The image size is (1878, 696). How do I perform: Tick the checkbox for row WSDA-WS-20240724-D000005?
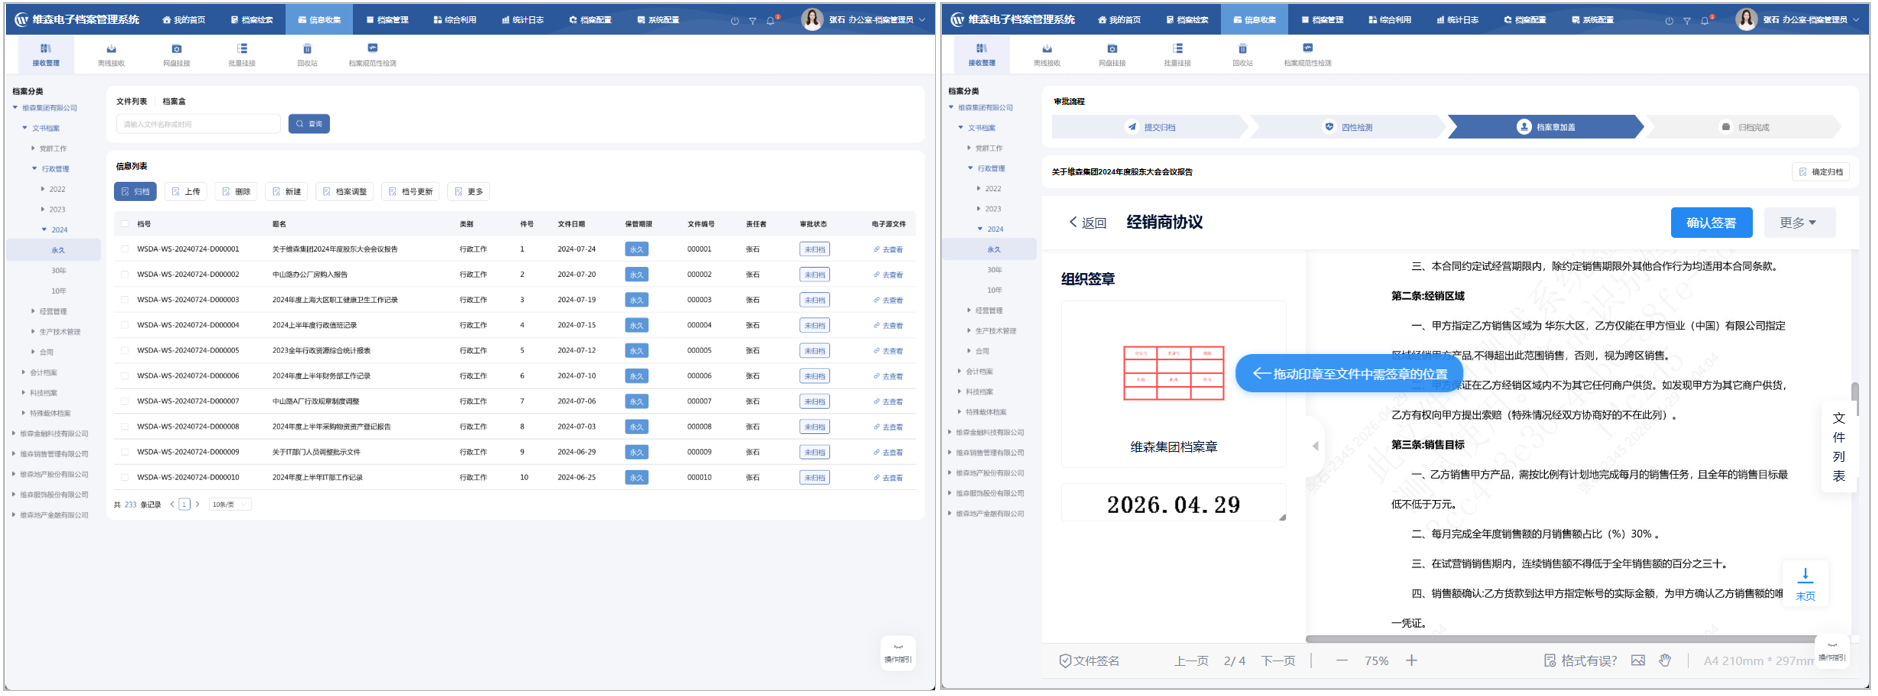124,351
